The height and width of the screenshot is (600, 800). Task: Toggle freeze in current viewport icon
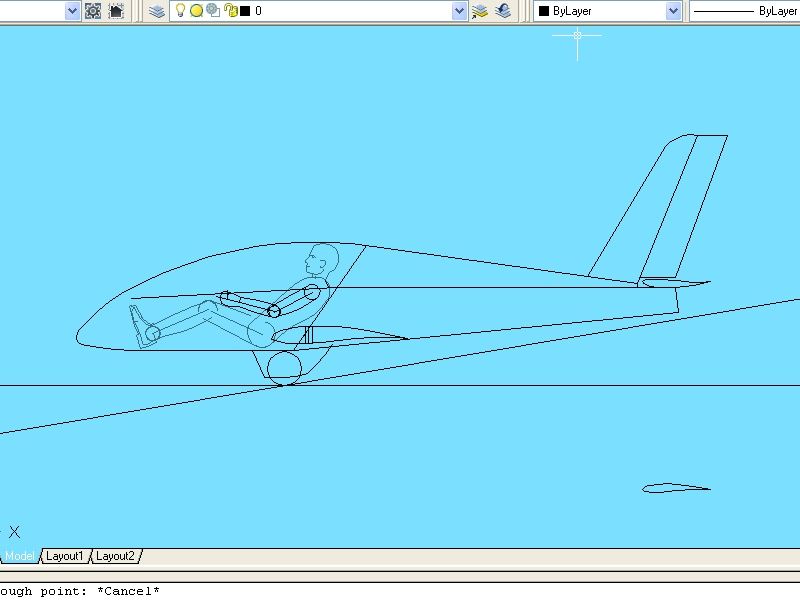point(213,11)
